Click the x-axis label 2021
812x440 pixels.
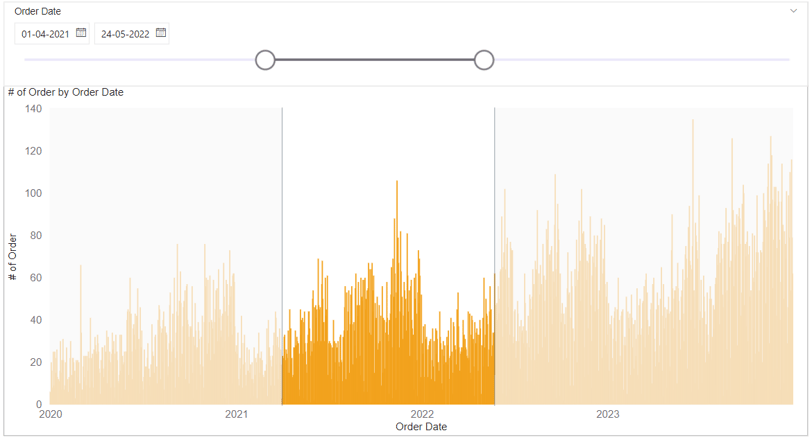click(236, 414)
